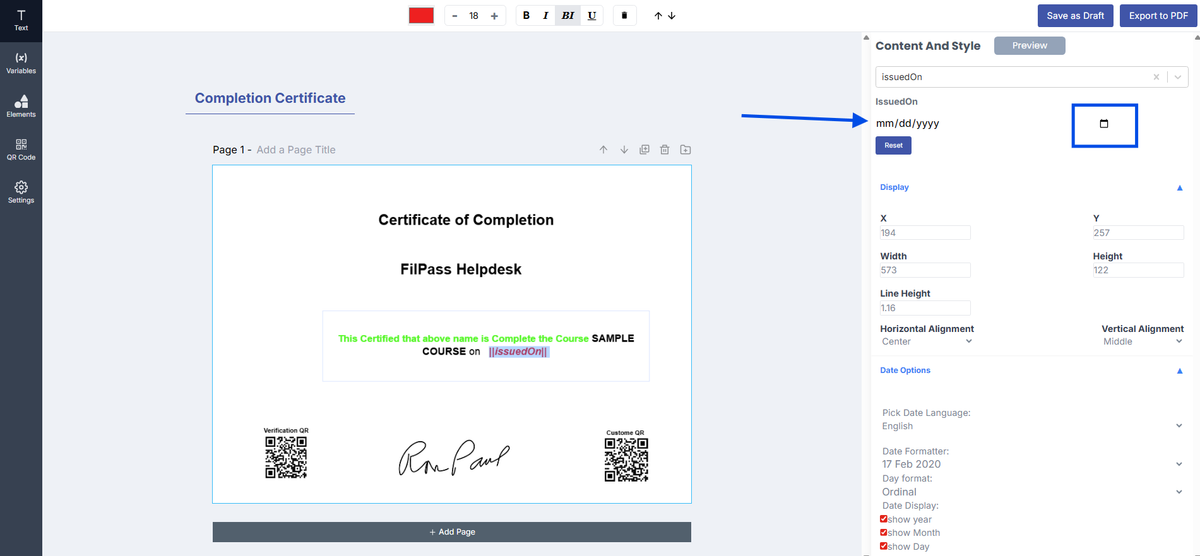Increase font size with plus button

[494, 16]
